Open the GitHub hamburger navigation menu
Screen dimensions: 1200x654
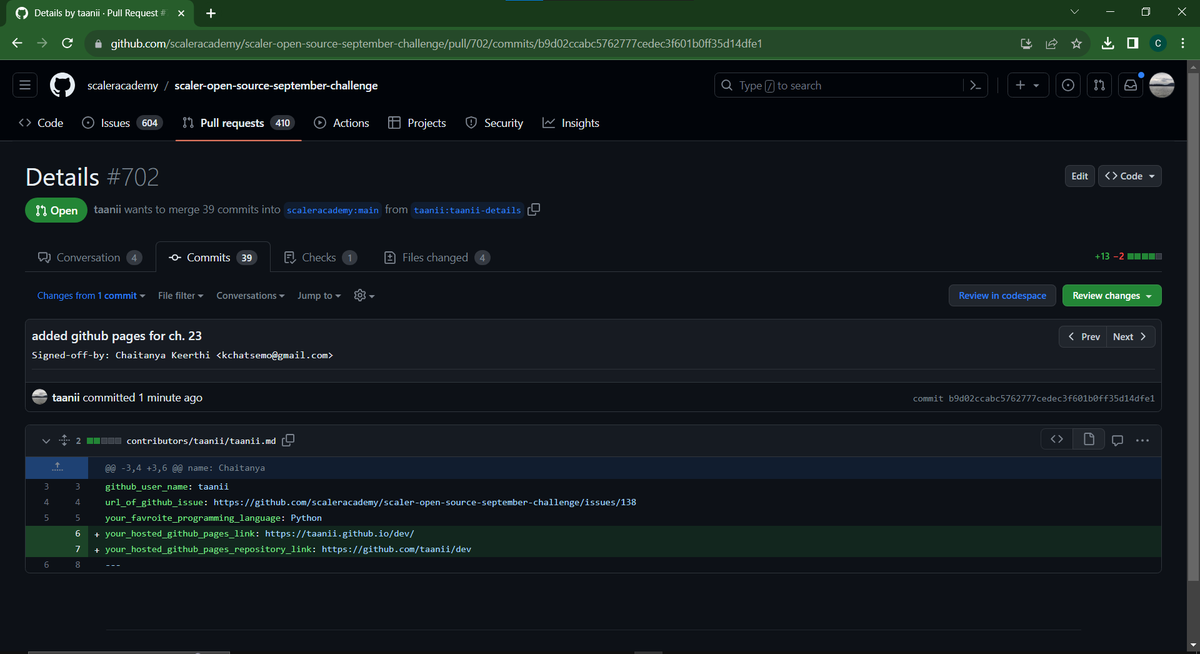point(23,86)
